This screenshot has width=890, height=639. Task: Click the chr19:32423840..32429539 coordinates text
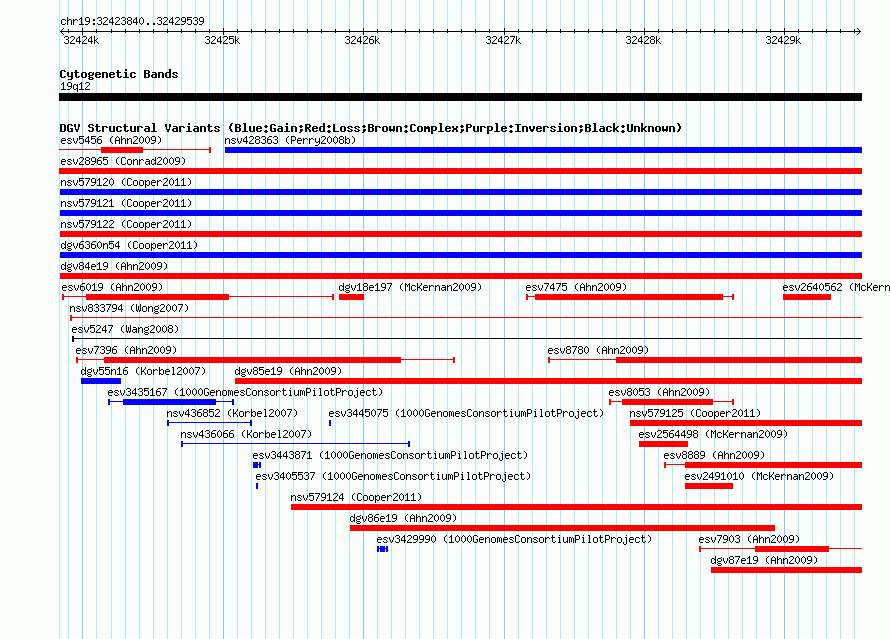coord(132,21)
